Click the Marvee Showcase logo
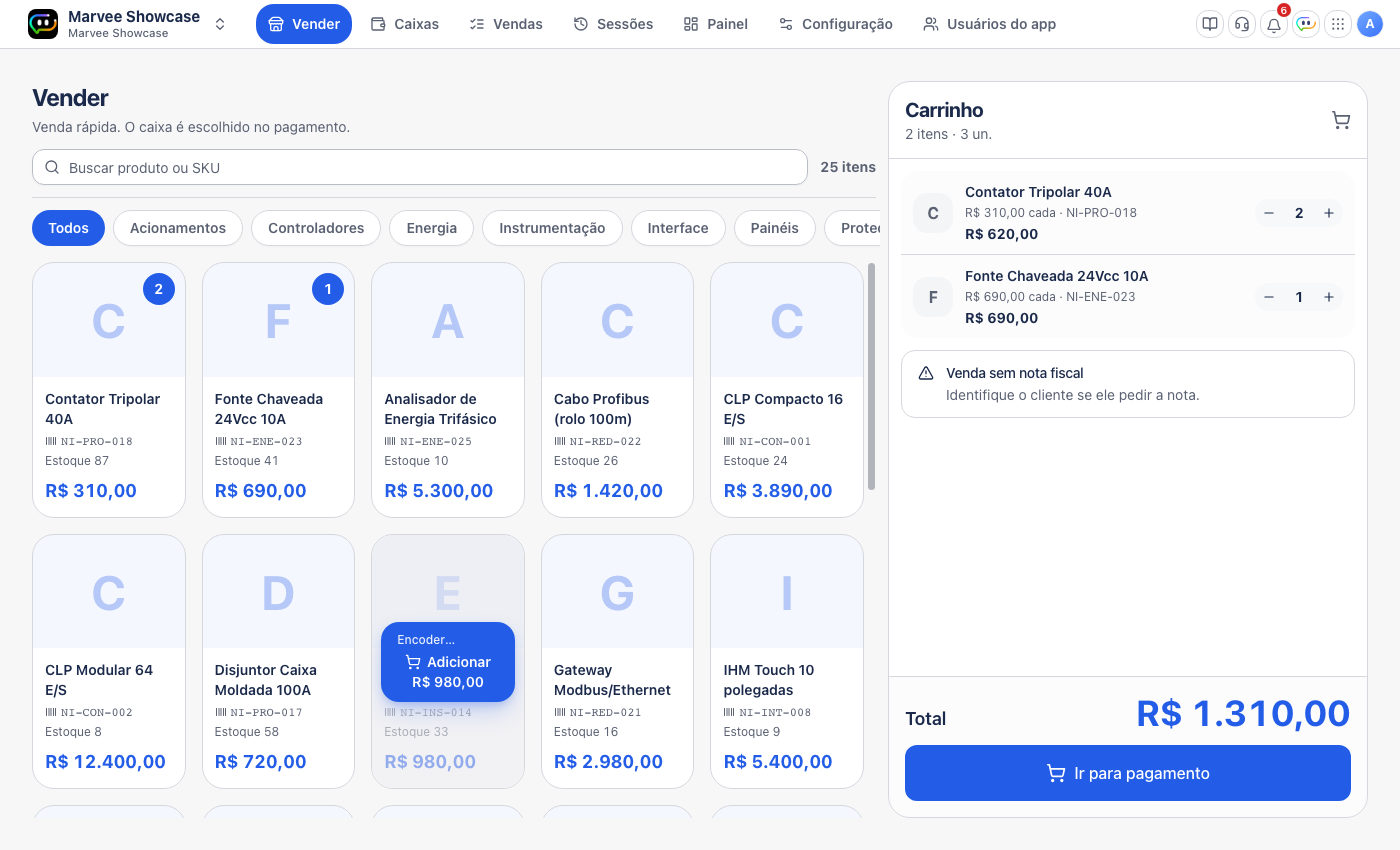Screen dimensions: 1400x850 43,24
